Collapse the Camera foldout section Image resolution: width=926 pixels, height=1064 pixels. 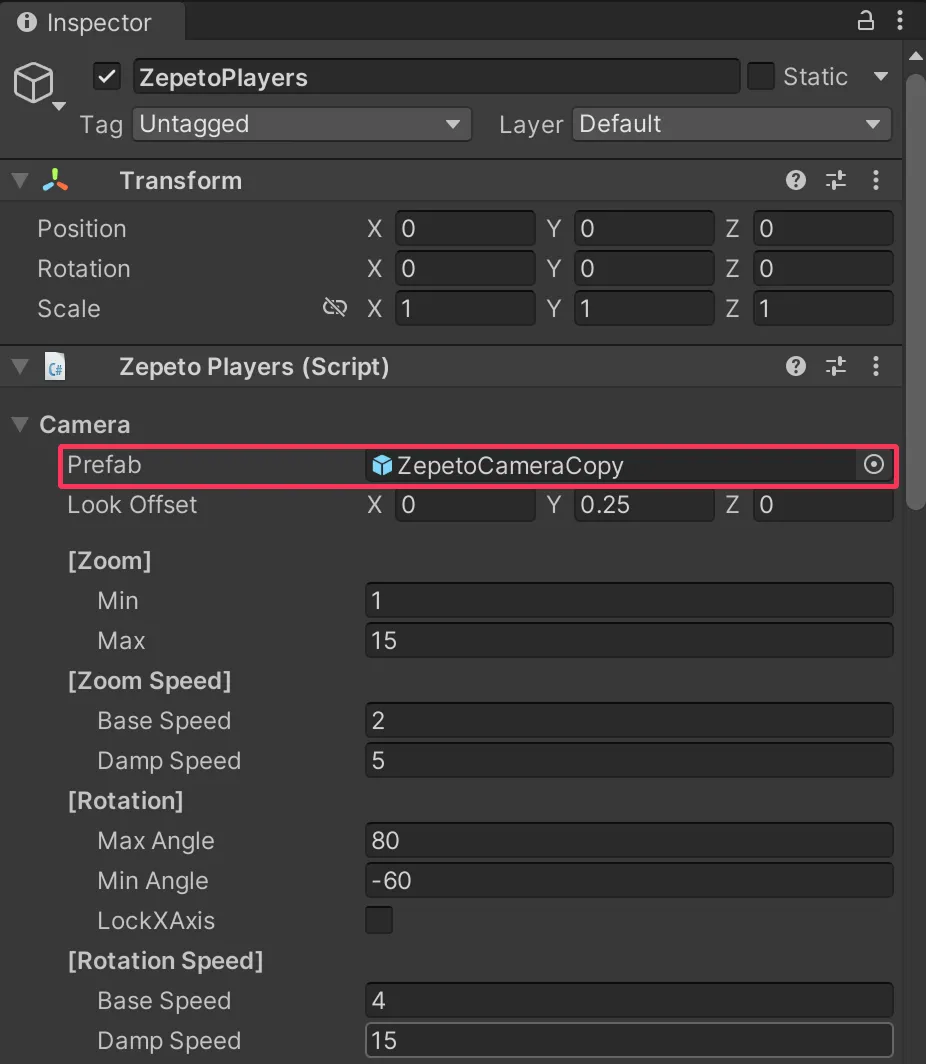[x=20, y=424]
